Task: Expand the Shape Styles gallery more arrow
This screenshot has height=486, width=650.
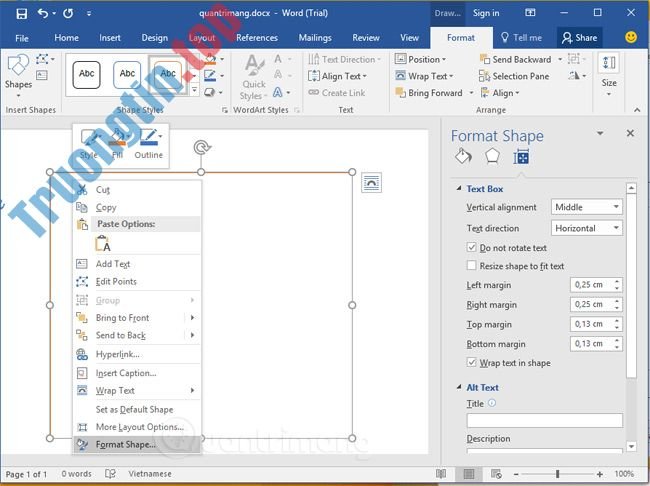Action: [x=194, y=90]
